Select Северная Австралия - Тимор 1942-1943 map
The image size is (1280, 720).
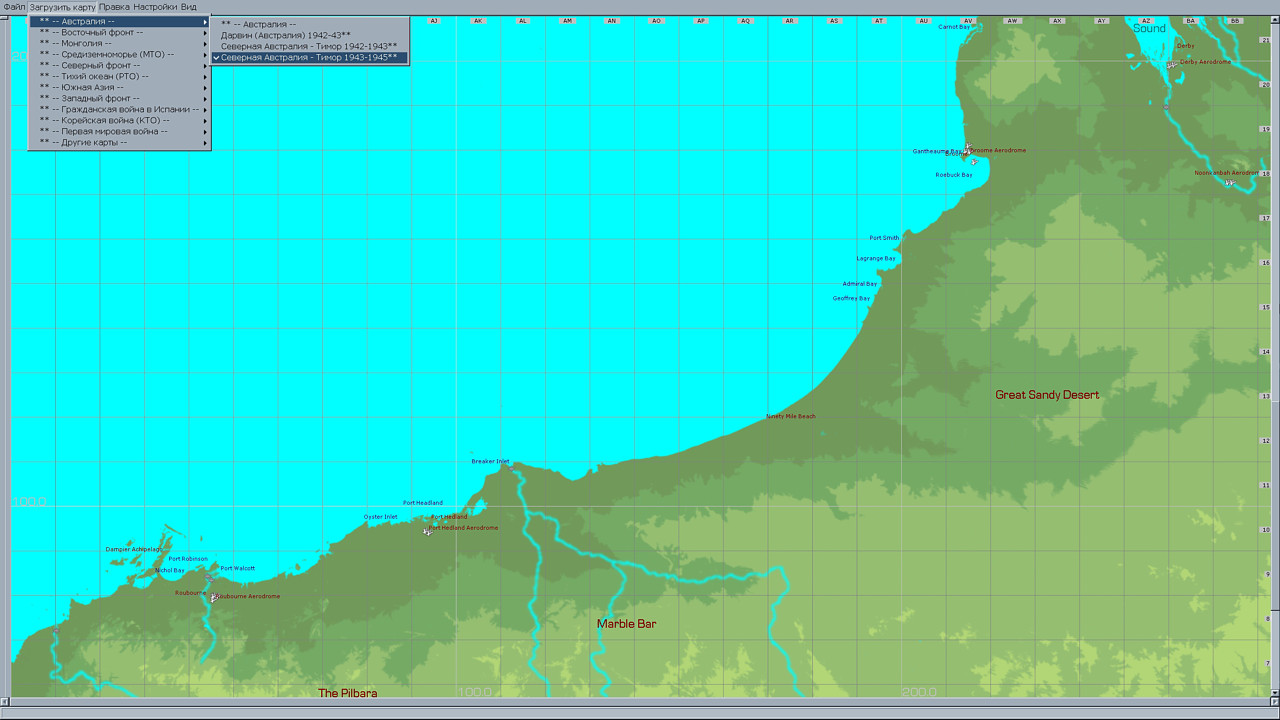tap(310, 46)
